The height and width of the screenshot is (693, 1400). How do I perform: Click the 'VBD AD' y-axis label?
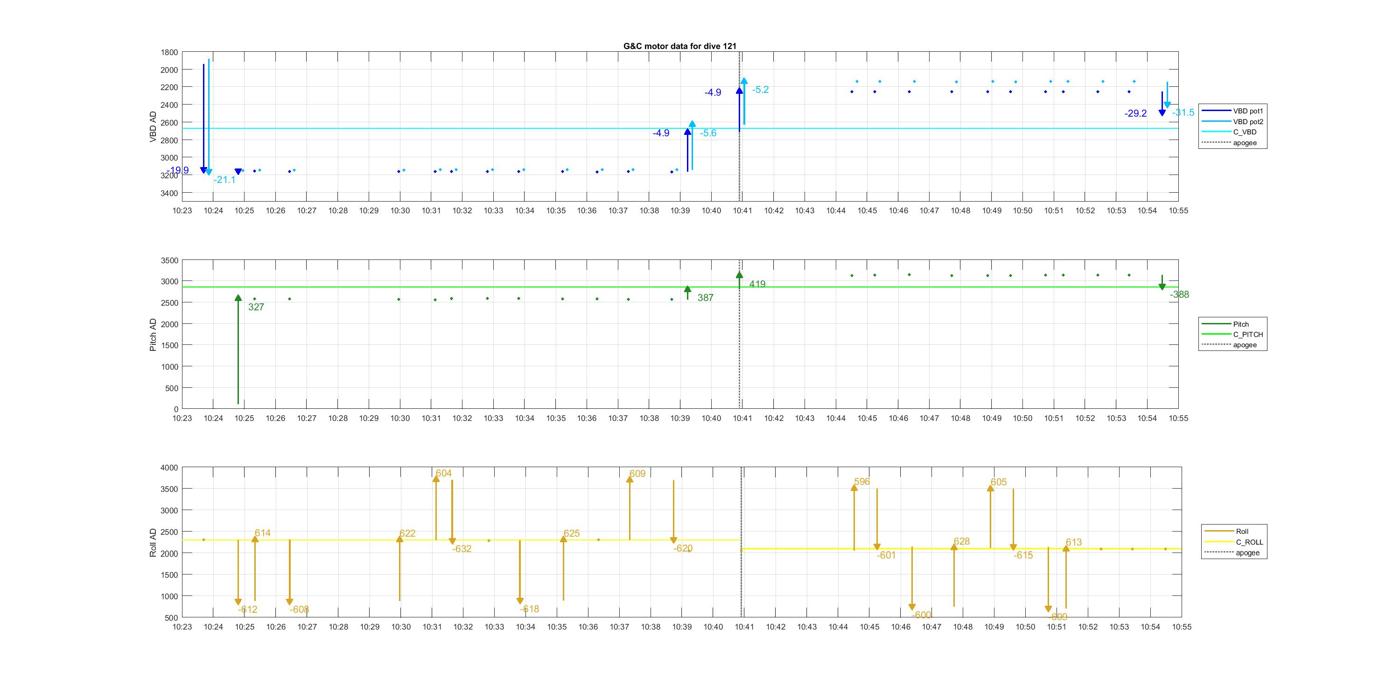click(x=153, y=126)
